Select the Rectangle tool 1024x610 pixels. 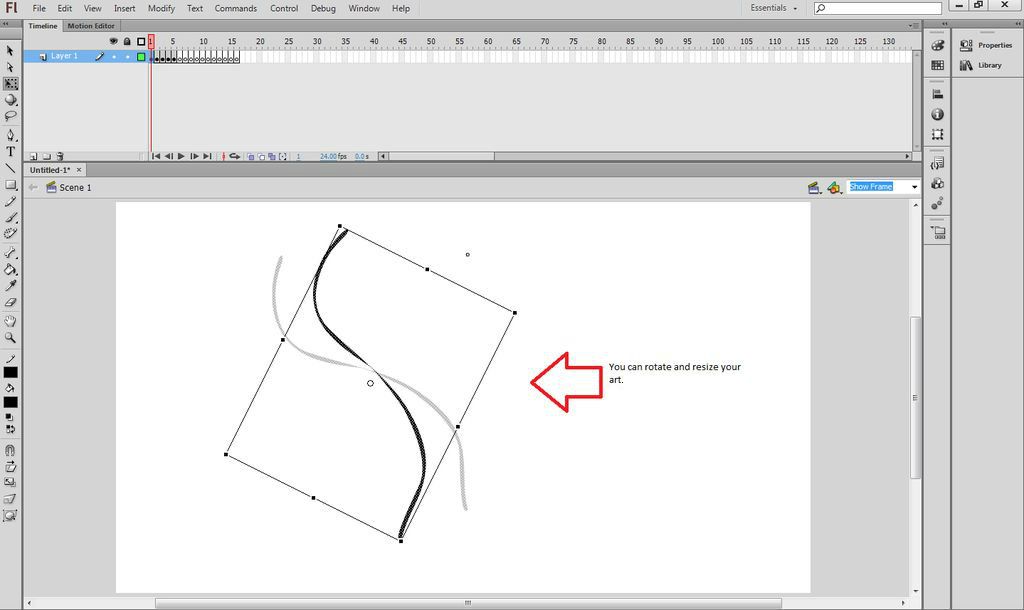10,185
